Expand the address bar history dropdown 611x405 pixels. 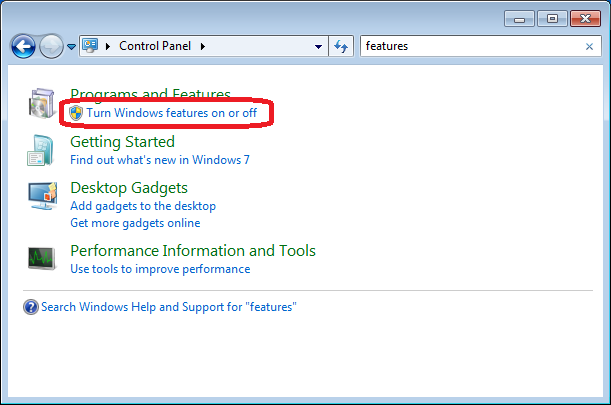pos(318,46)
